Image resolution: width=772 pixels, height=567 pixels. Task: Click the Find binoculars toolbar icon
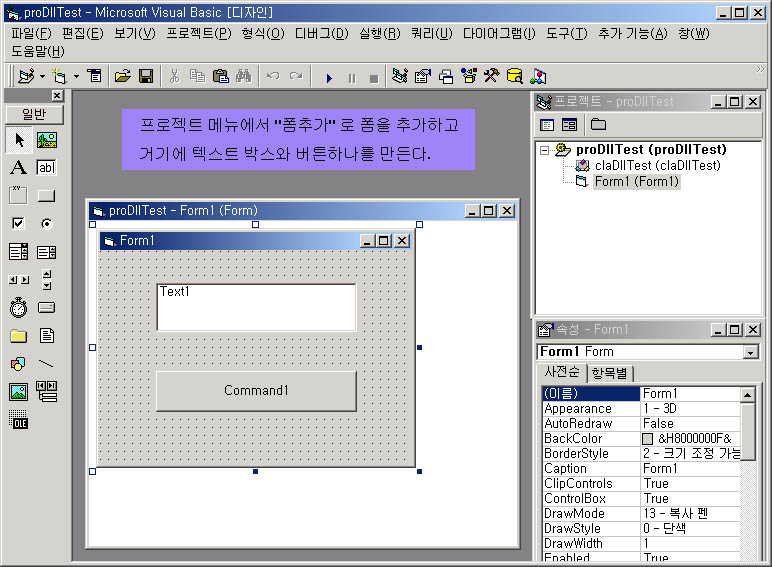pyautogui.click(x=243, y=76)
